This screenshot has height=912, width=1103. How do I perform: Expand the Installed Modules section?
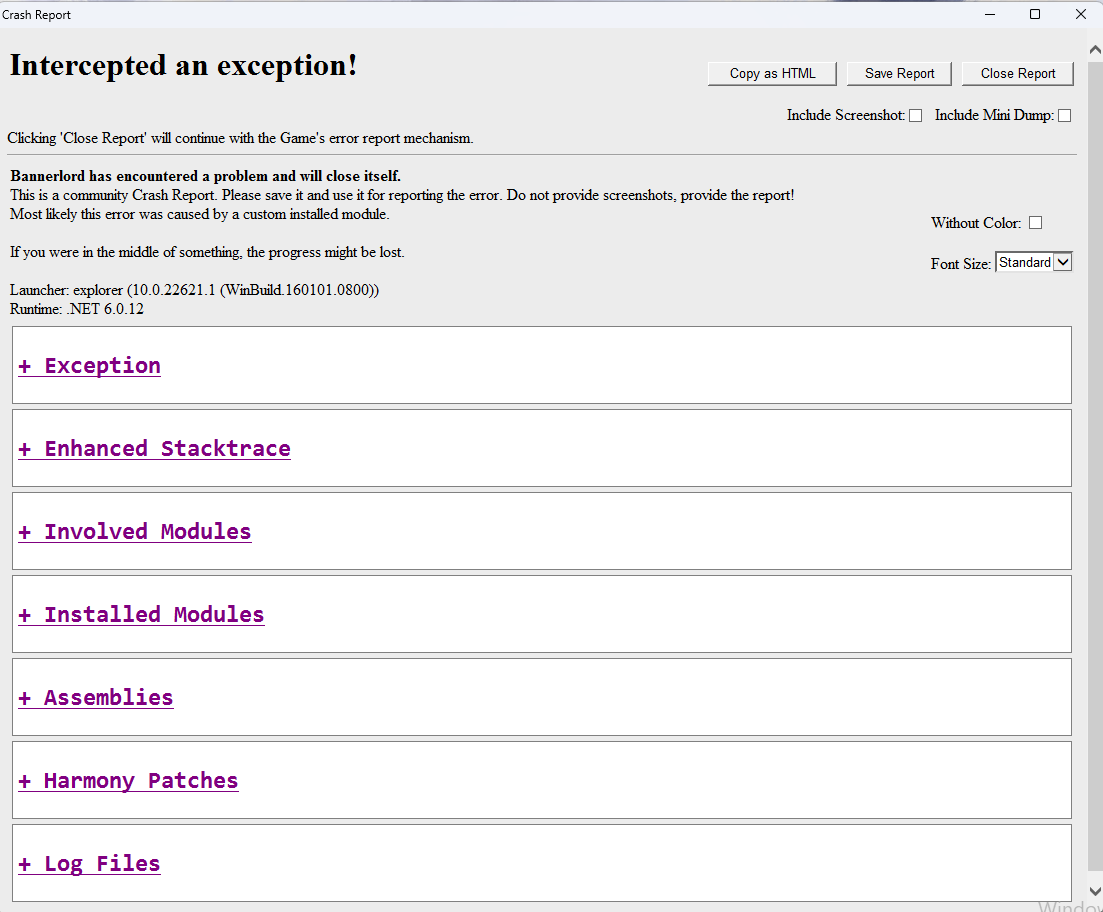pos(141,615)
